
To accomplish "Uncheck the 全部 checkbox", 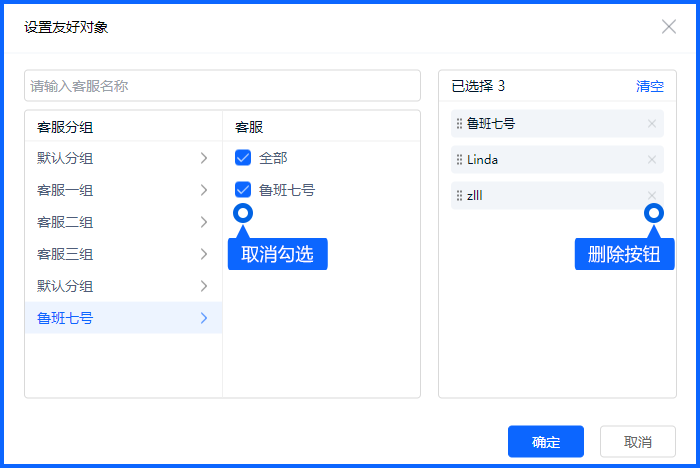I will [x=243, y=158].
